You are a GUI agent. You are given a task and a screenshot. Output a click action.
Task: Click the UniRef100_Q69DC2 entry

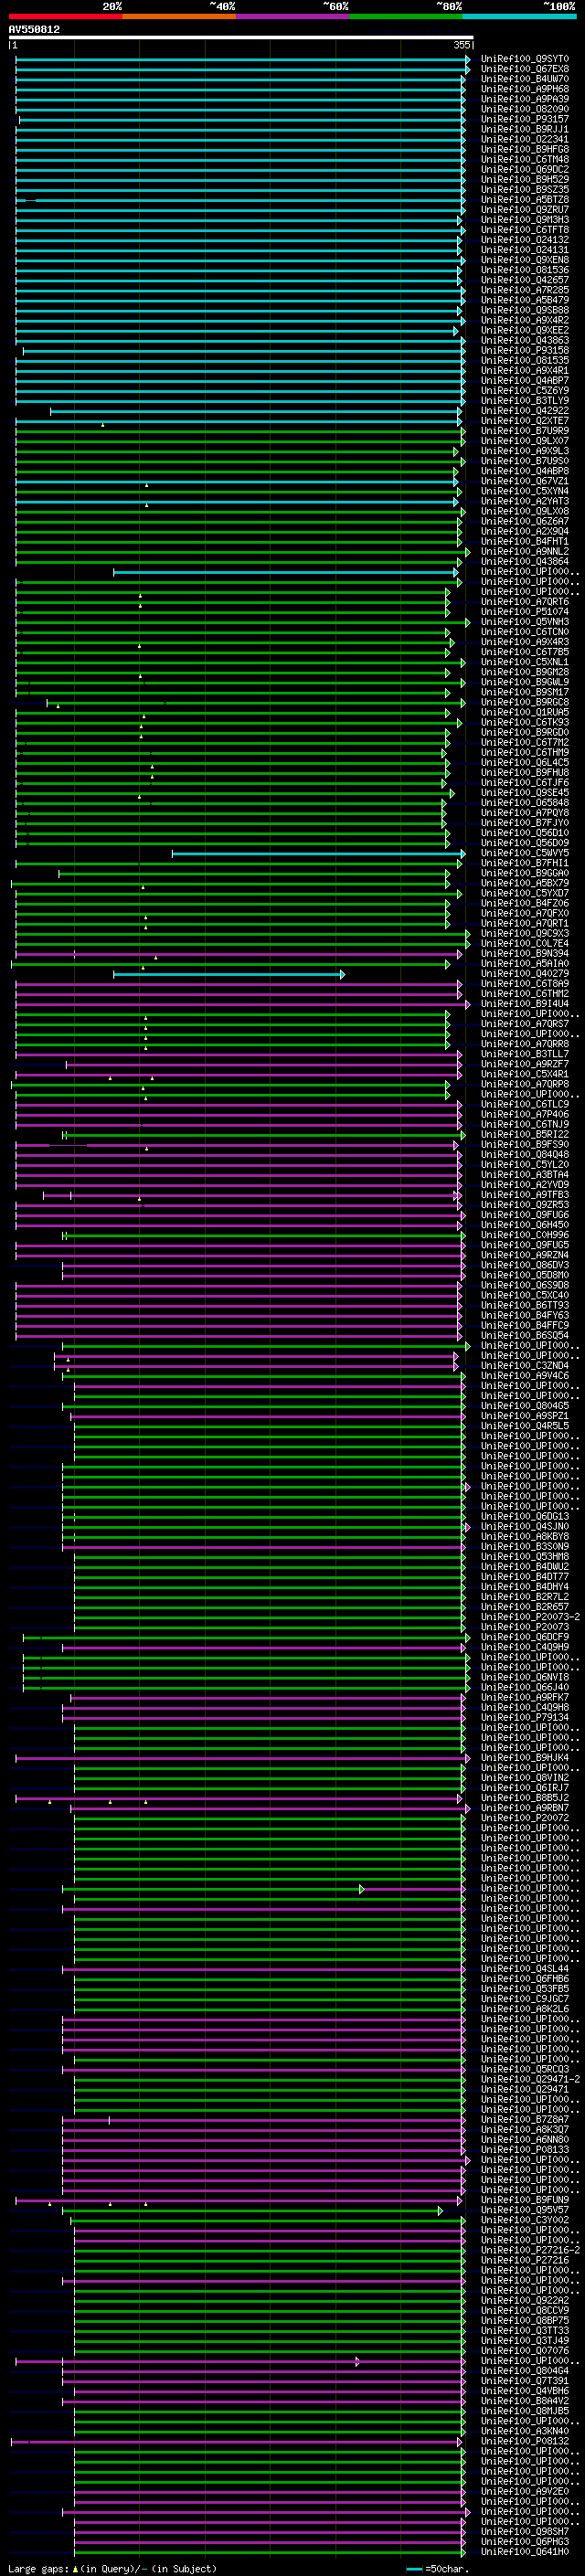(524, 169)
